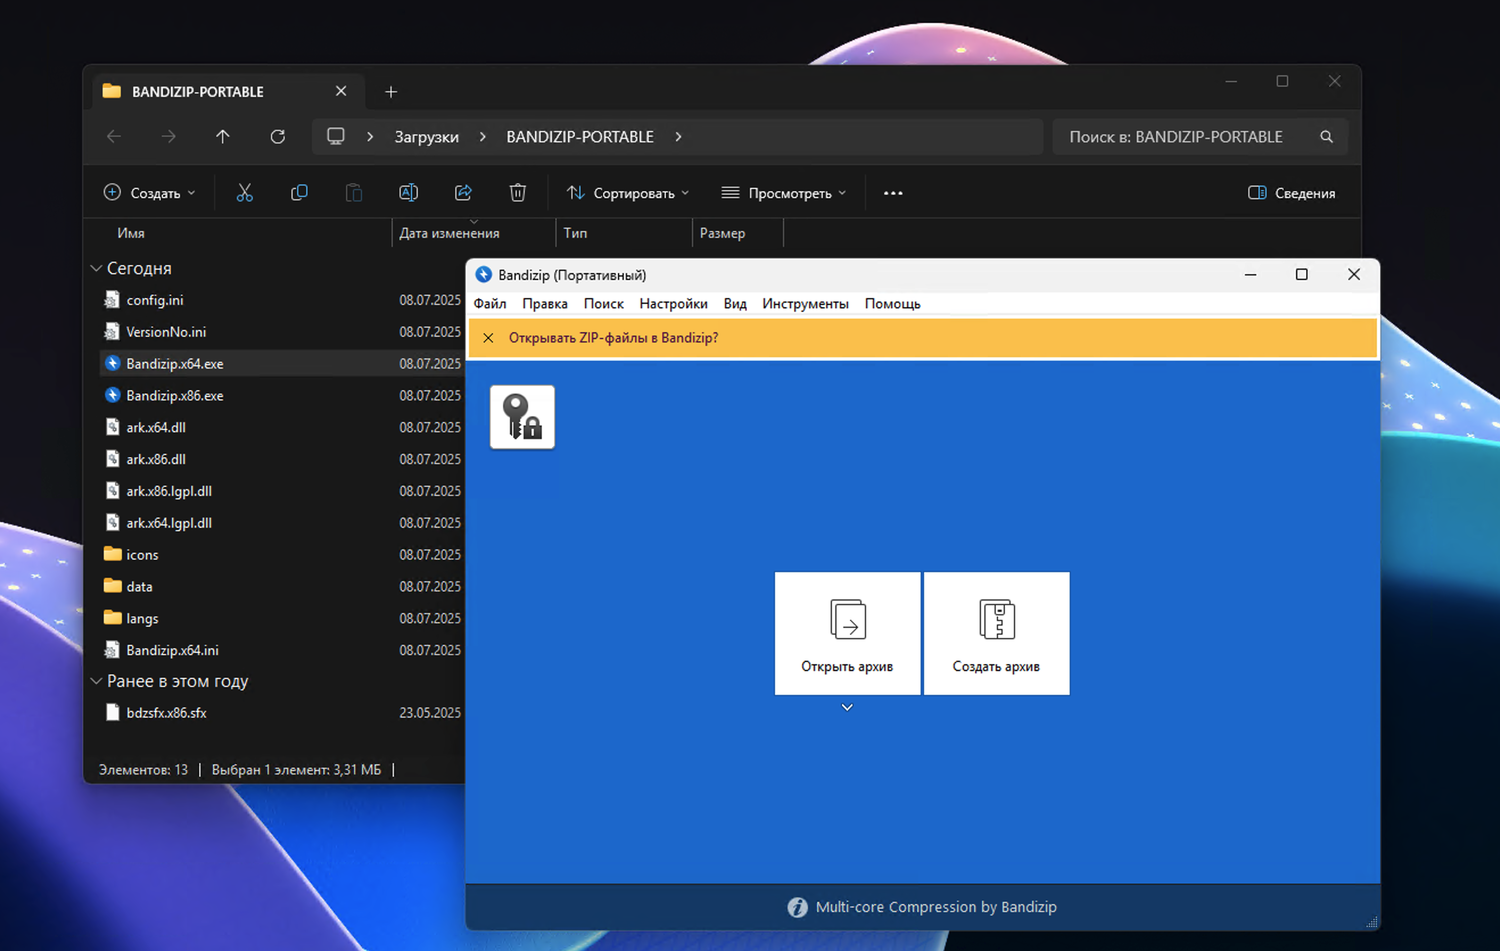Open the Настройки menu in Bandizip
This screenshot has height=951, width=1500.
[673, 304]
